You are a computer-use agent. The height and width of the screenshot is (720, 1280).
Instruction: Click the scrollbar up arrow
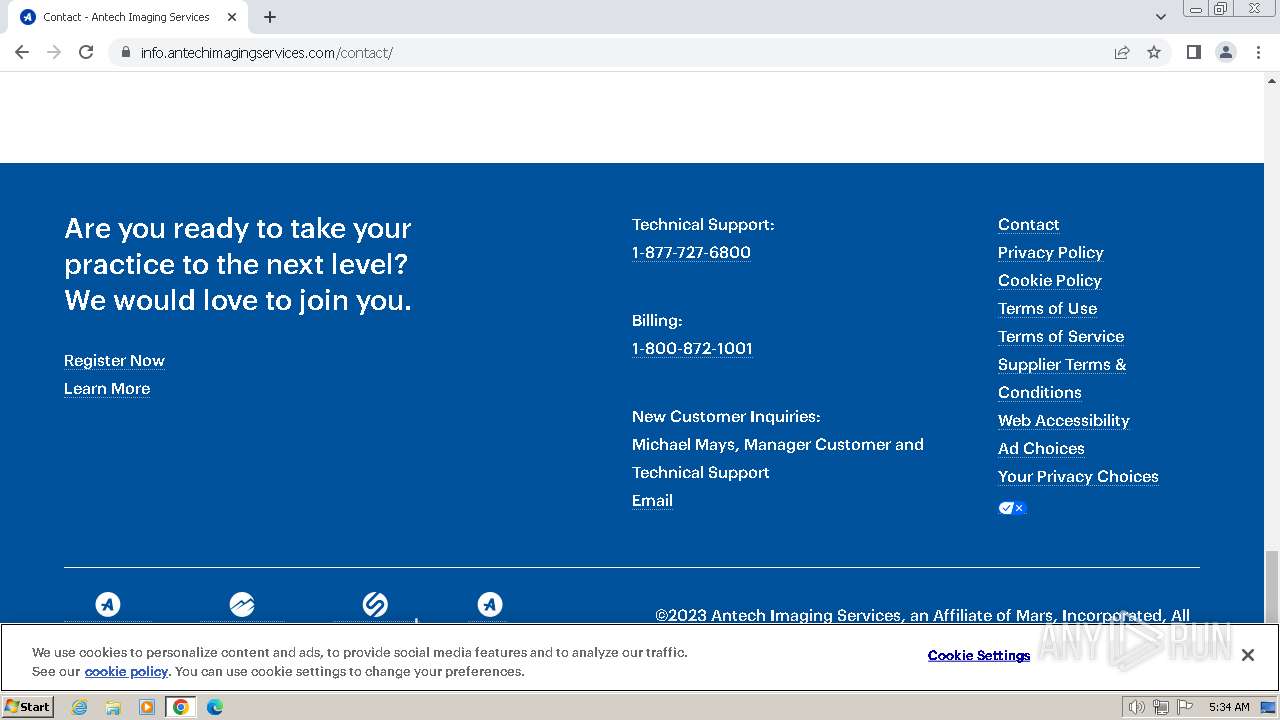click(1272, 80)
